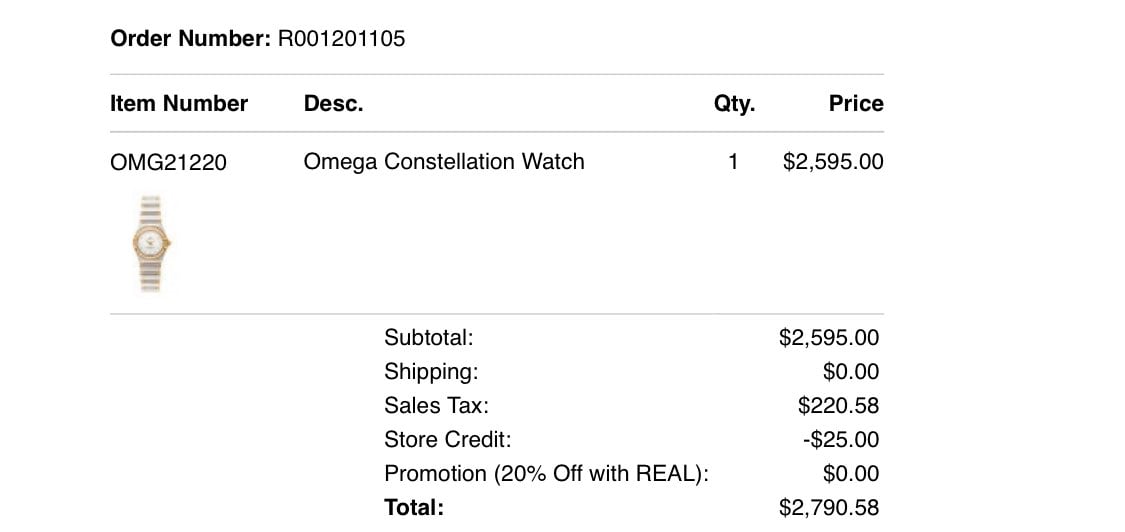Viewport: 1125px width, 532px height.
Task: Click the Store Credit label
Action: (x=448, y=439)
